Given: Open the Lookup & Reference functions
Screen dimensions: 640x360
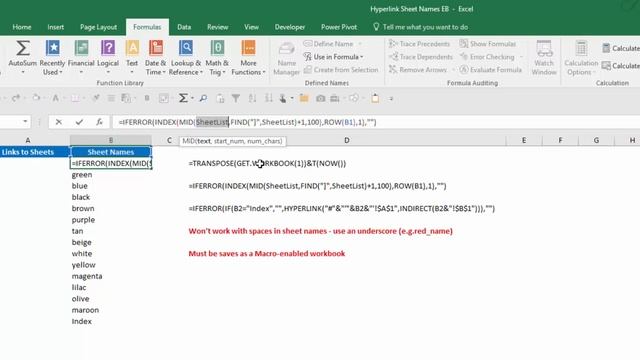Looking at the screenshot, I should click(186, 58).
